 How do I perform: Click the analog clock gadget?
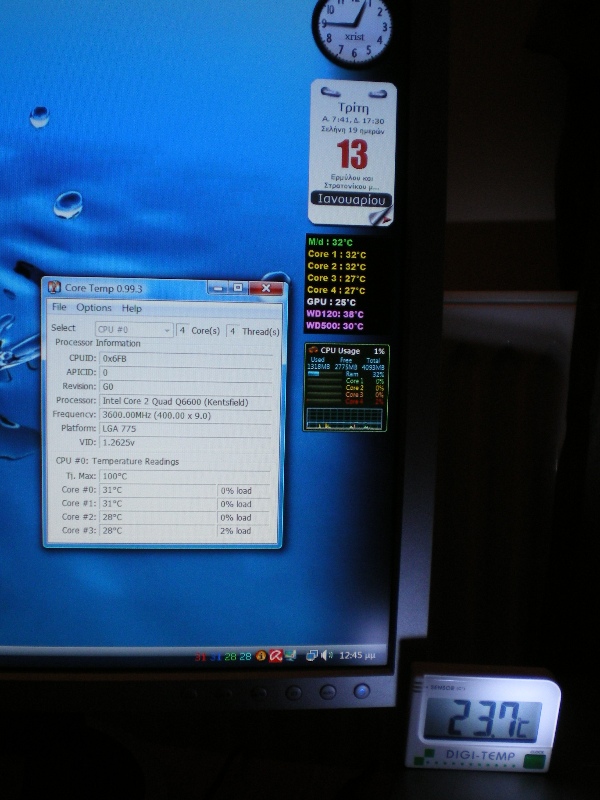(x=353, y=30)
